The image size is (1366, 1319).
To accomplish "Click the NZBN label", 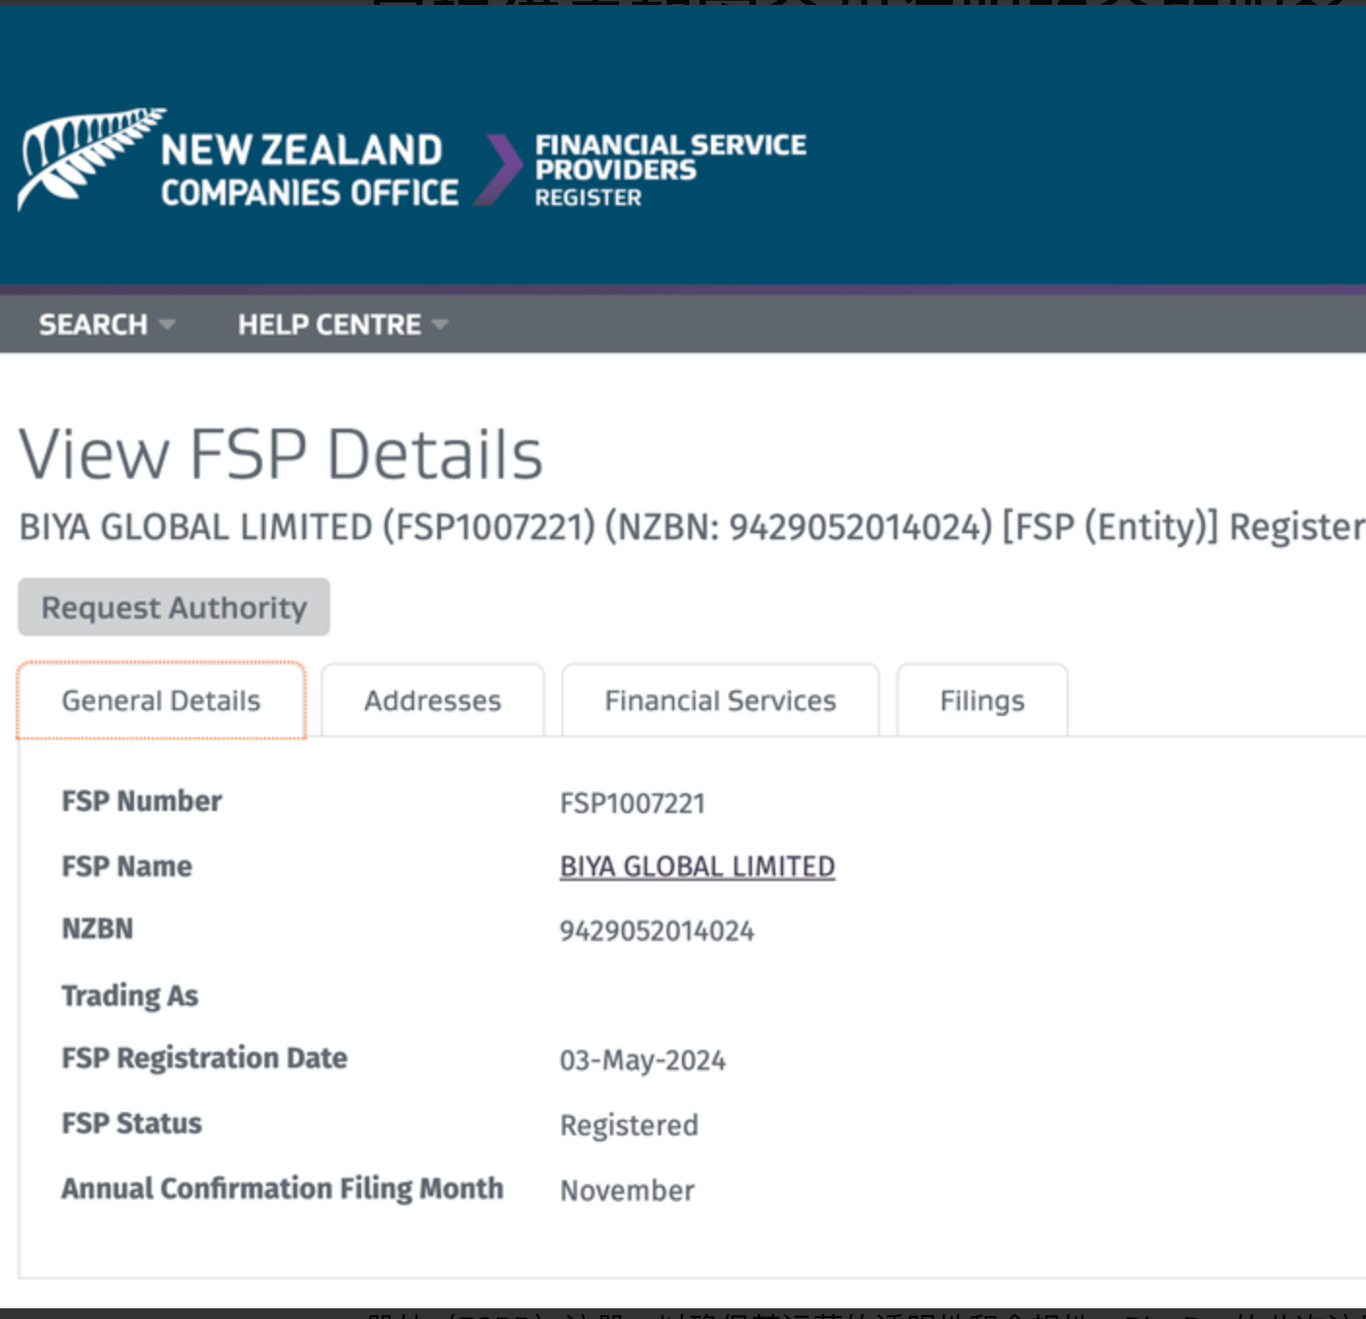I will pos(97,929).
